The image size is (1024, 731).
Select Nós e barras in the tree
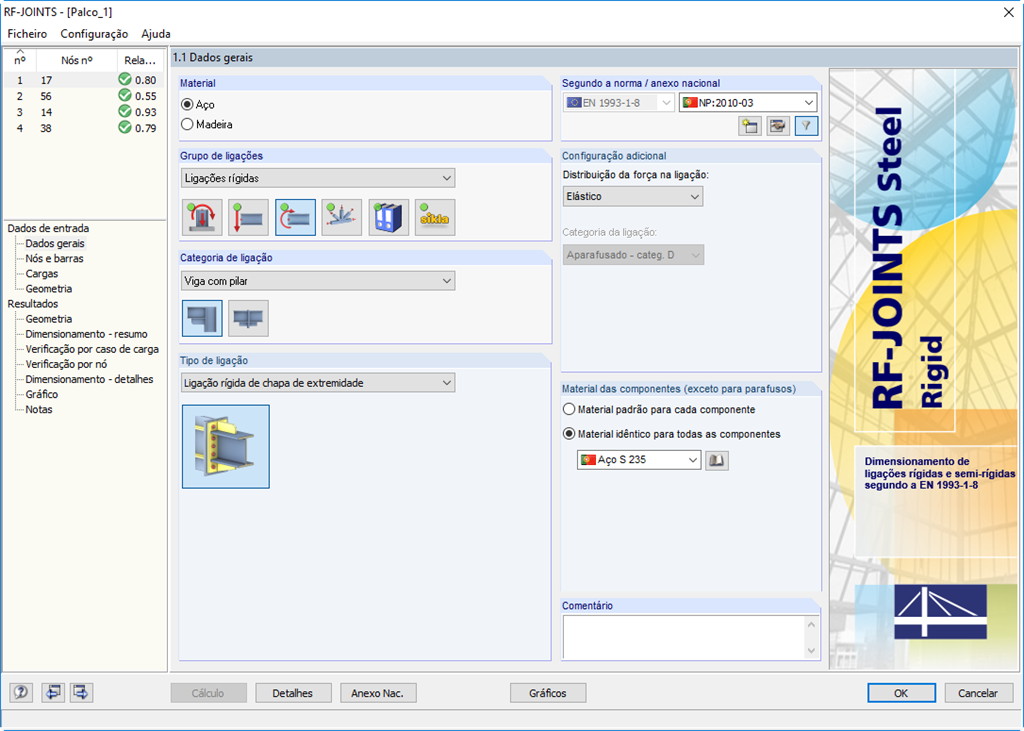pyautogui.click(x=55, y=259)
